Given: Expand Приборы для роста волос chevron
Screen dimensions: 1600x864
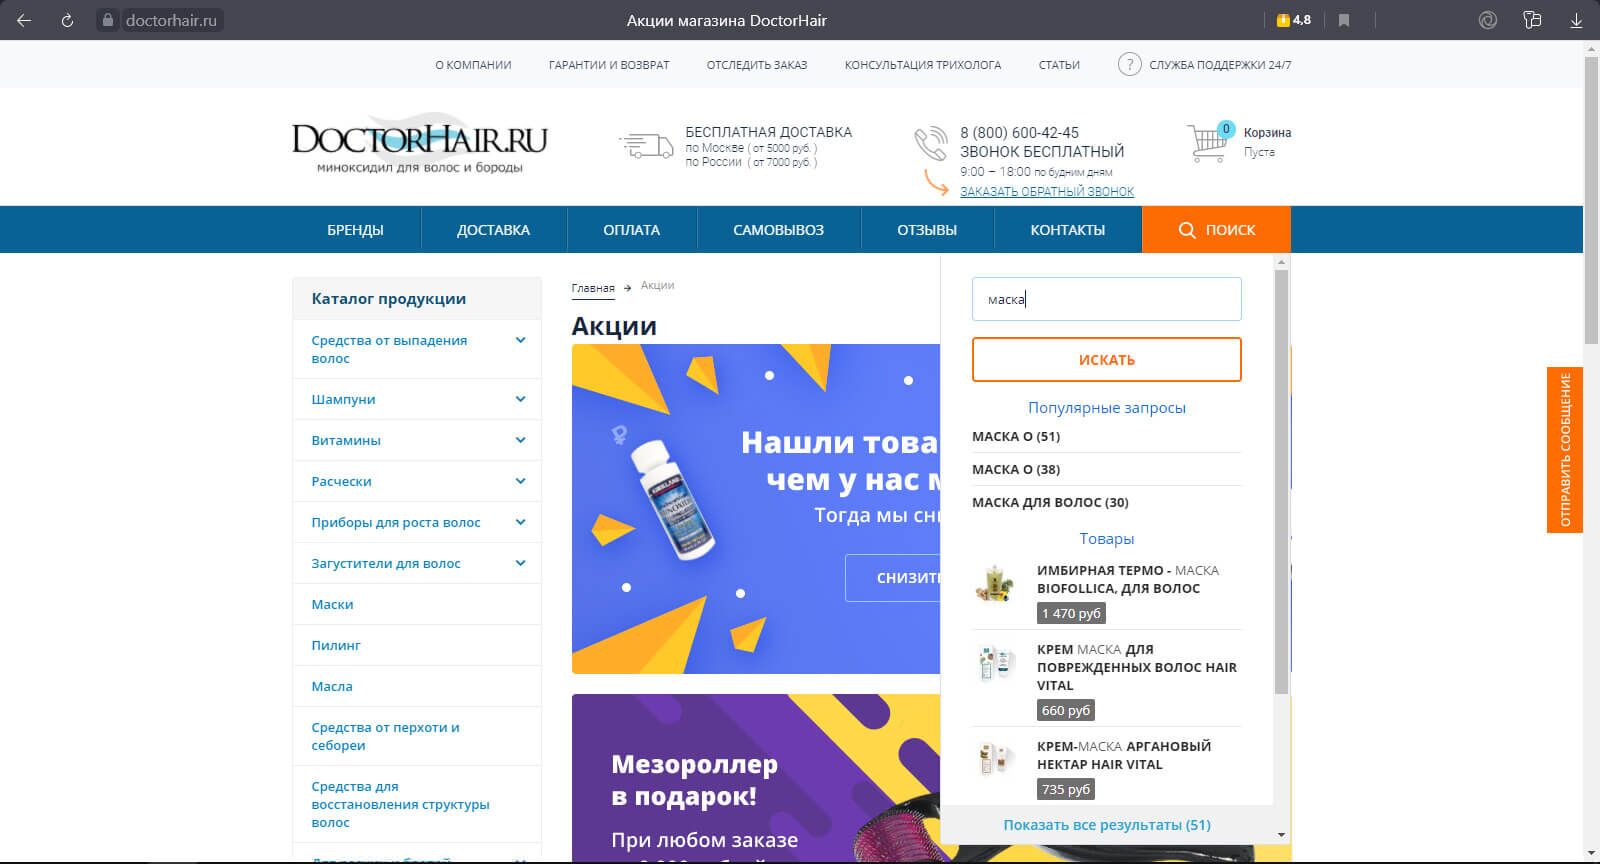Looking at the screenshot, I should 520,522.
